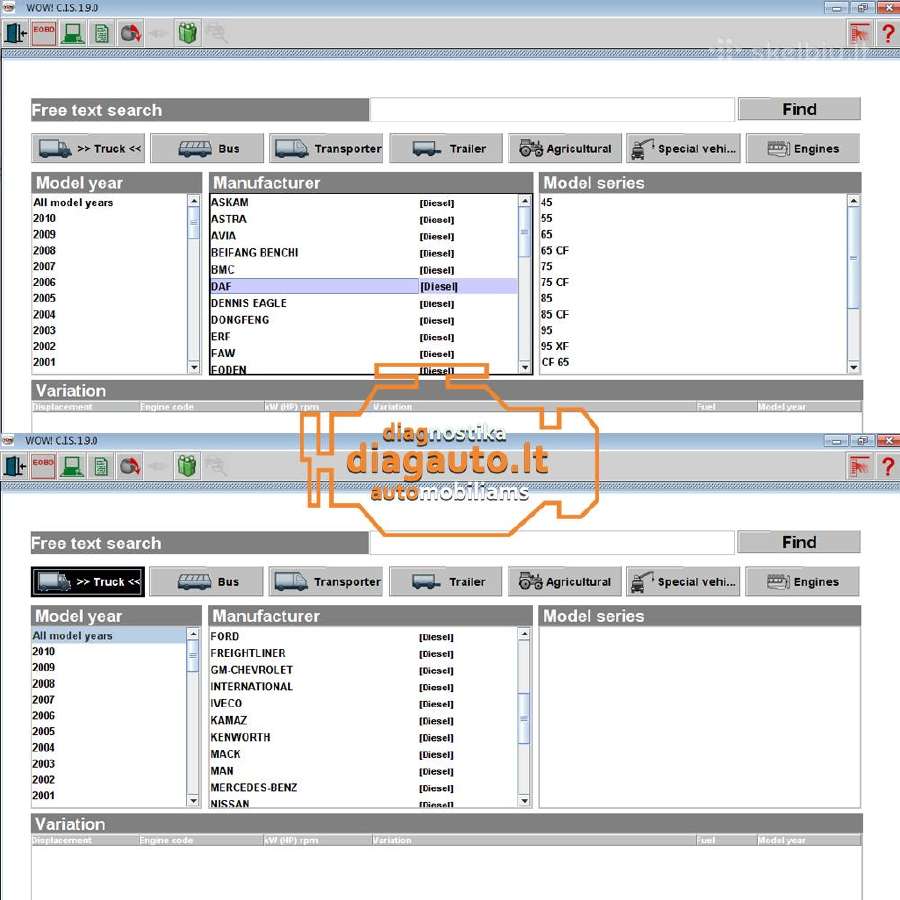Click the Model series up arrow, top window

click(854, 201)
